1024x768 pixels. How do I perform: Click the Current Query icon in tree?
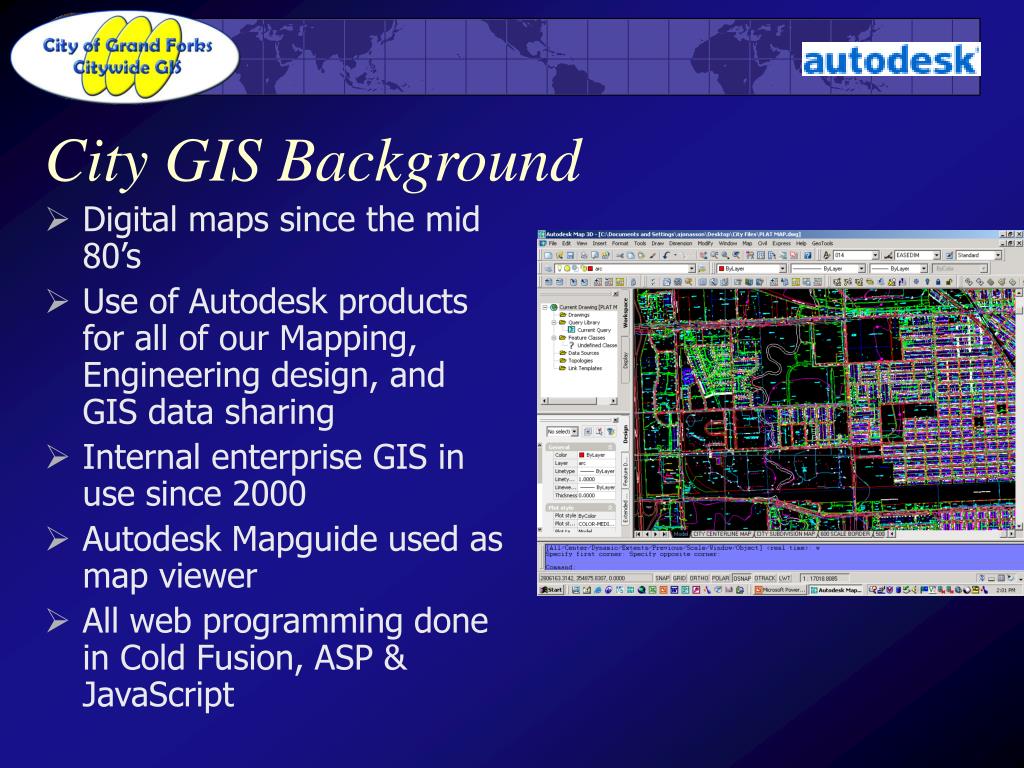click(571, 330)
